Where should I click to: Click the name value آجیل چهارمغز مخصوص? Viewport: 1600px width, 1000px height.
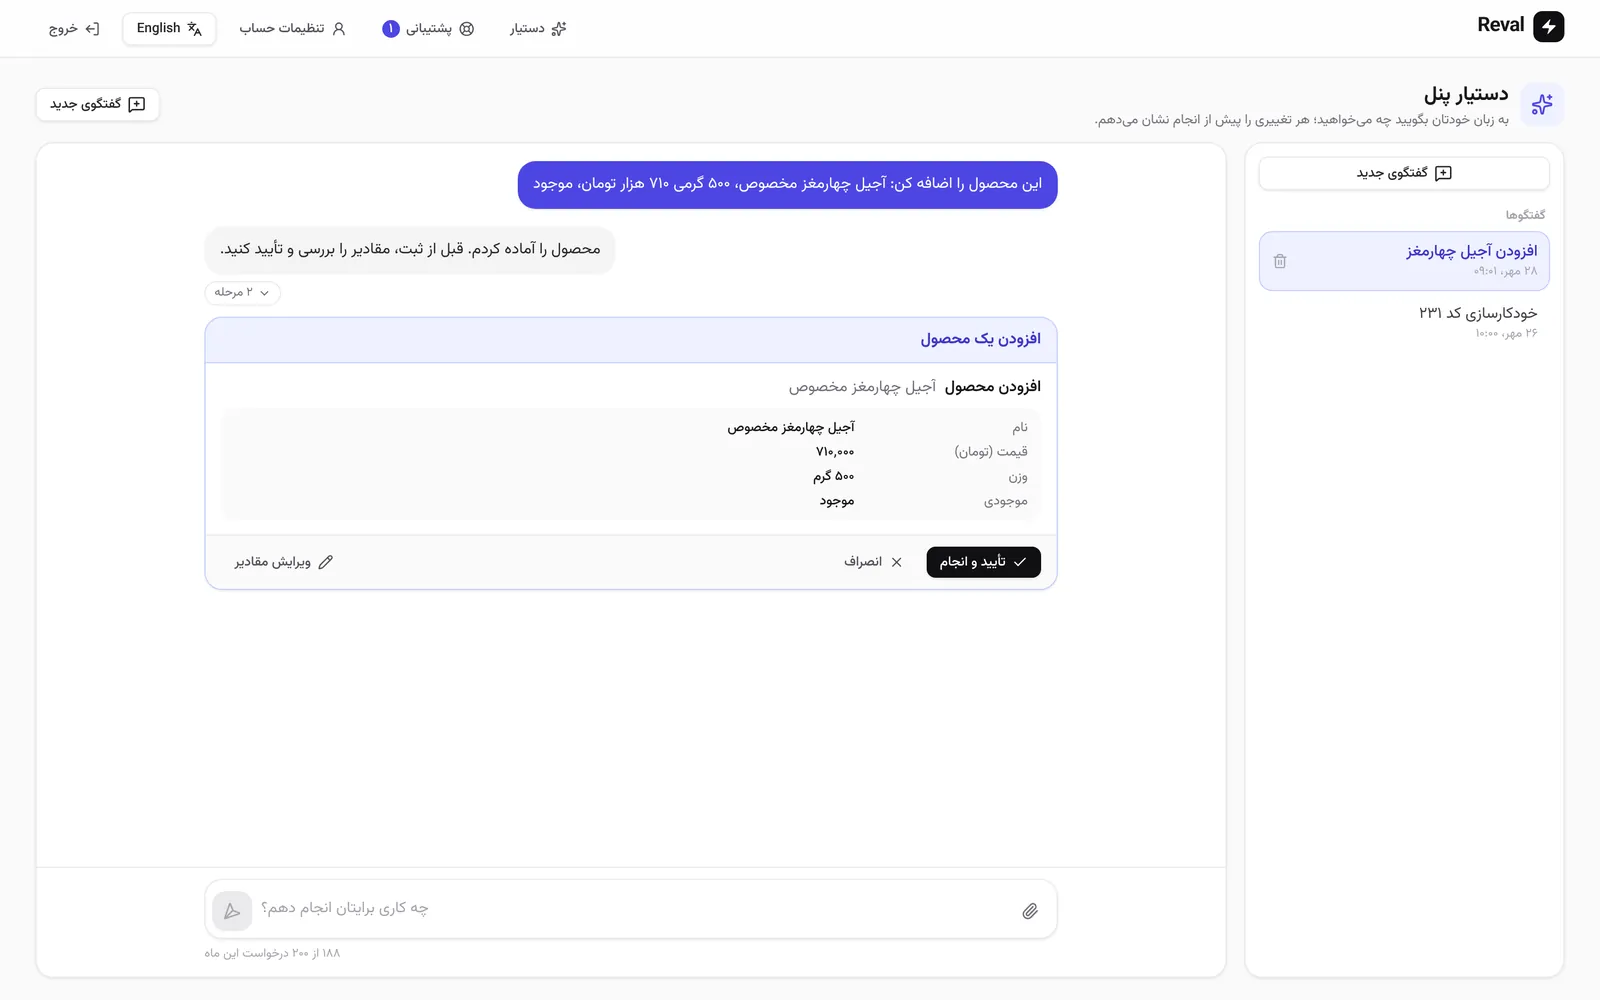pyautogui.click(x=791, y=427)
